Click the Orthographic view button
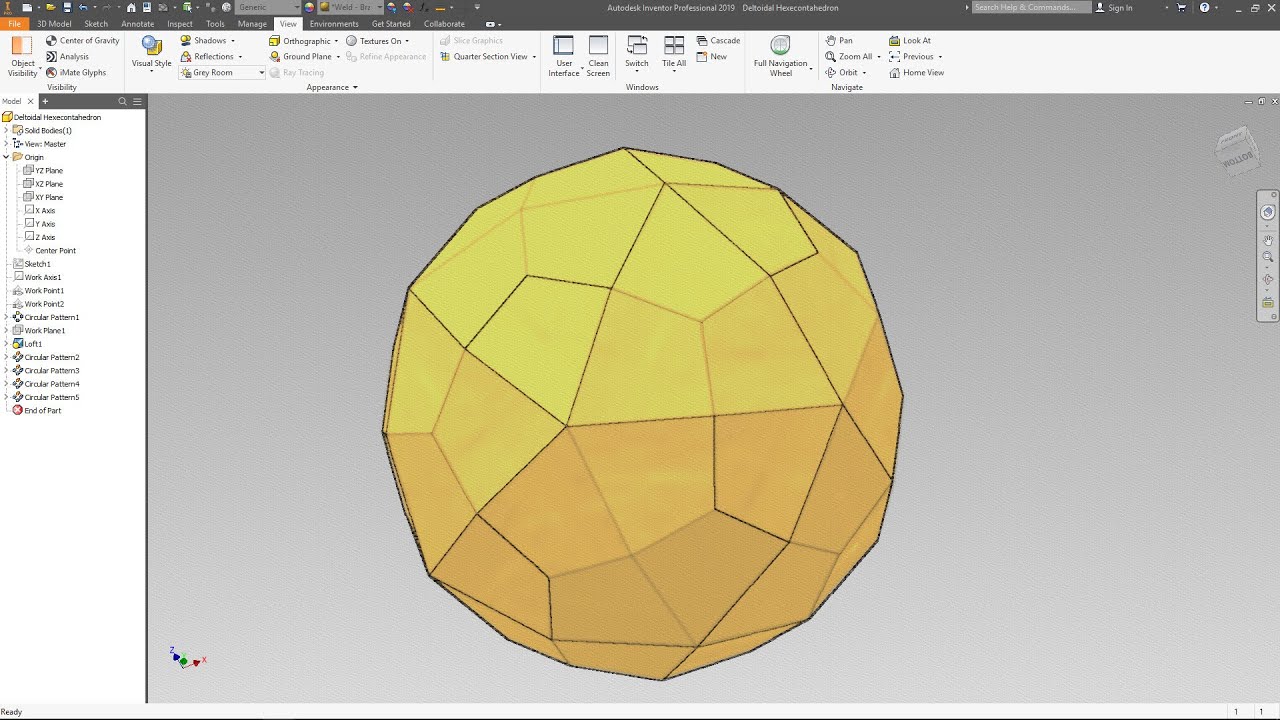This screenshot has height=720, width=1280. point(300,41)
